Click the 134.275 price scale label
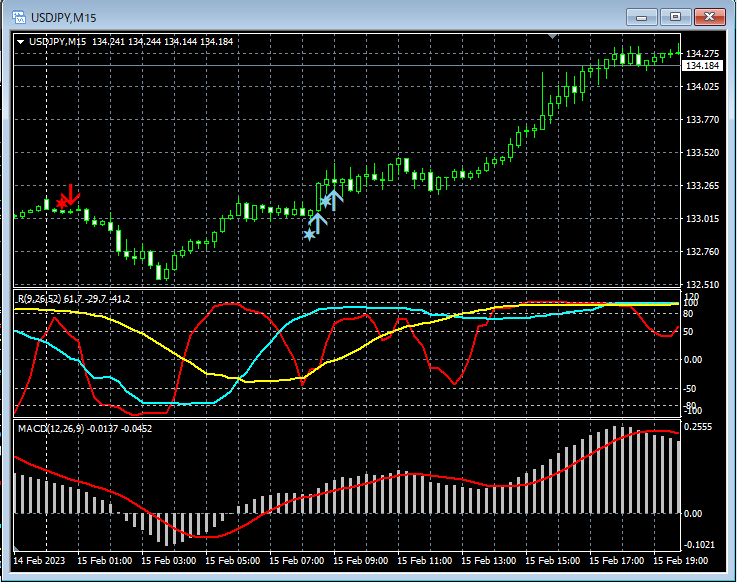Screen dimensions: 738x582 pos(702,53)
